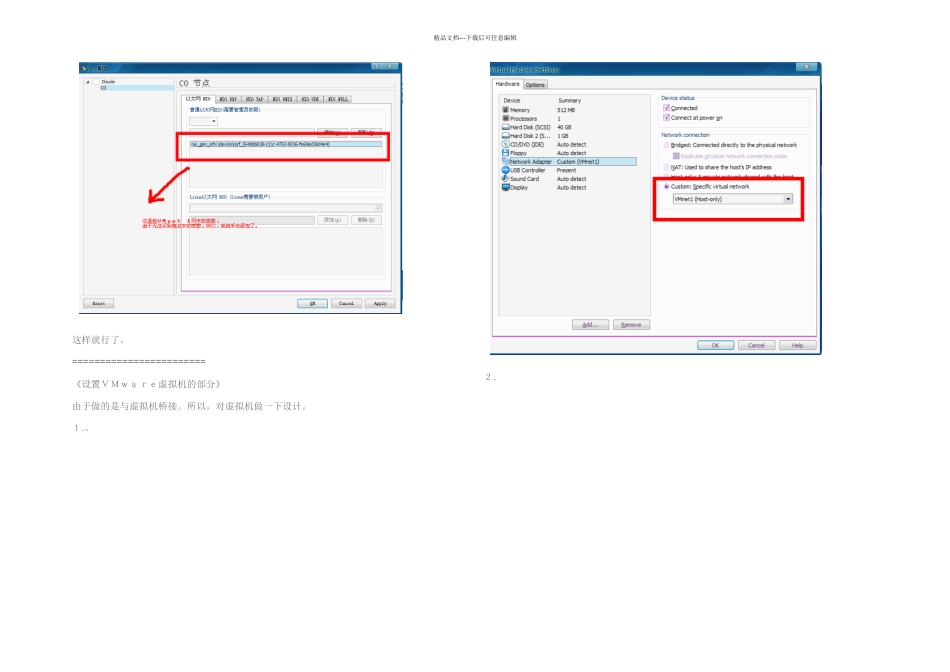The height and width of the screenshot is (672, 950).
Task: Close the Virtual Machine Settings window
Action: click(x=806, y=67)
